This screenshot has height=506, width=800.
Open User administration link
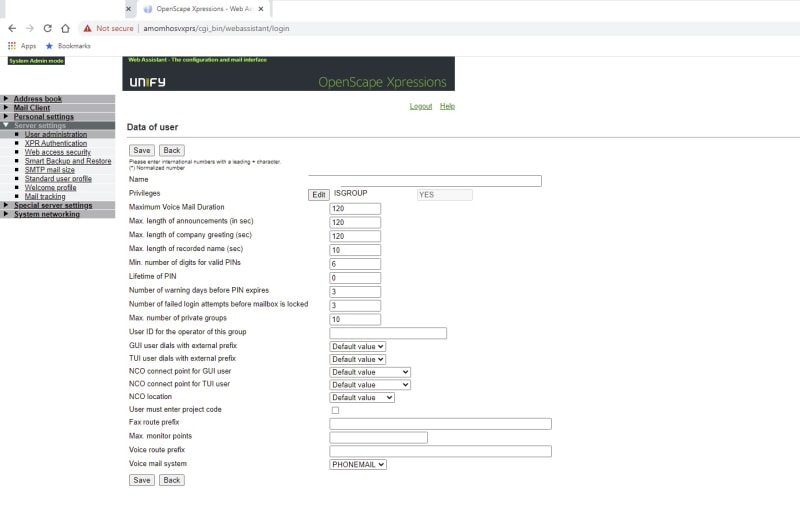(56, 134)
